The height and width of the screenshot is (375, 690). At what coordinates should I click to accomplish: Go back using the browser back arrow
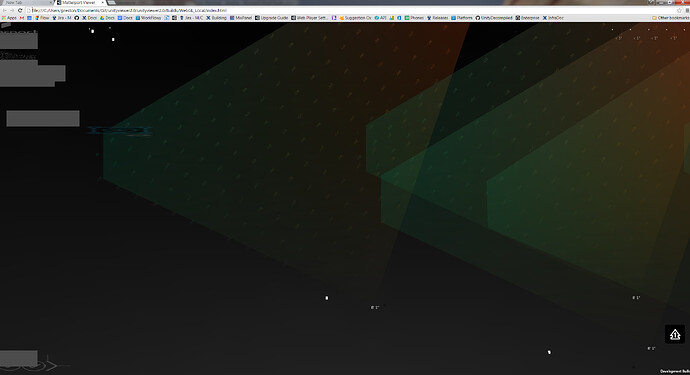tap(4, 10)
